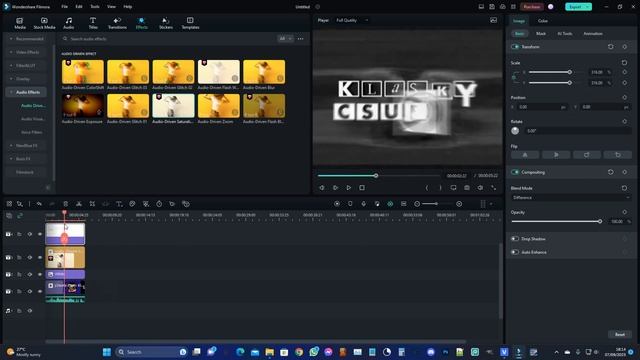Expand the Overlay category
Viewport: 640px width, 360px height.
point(27,79)
